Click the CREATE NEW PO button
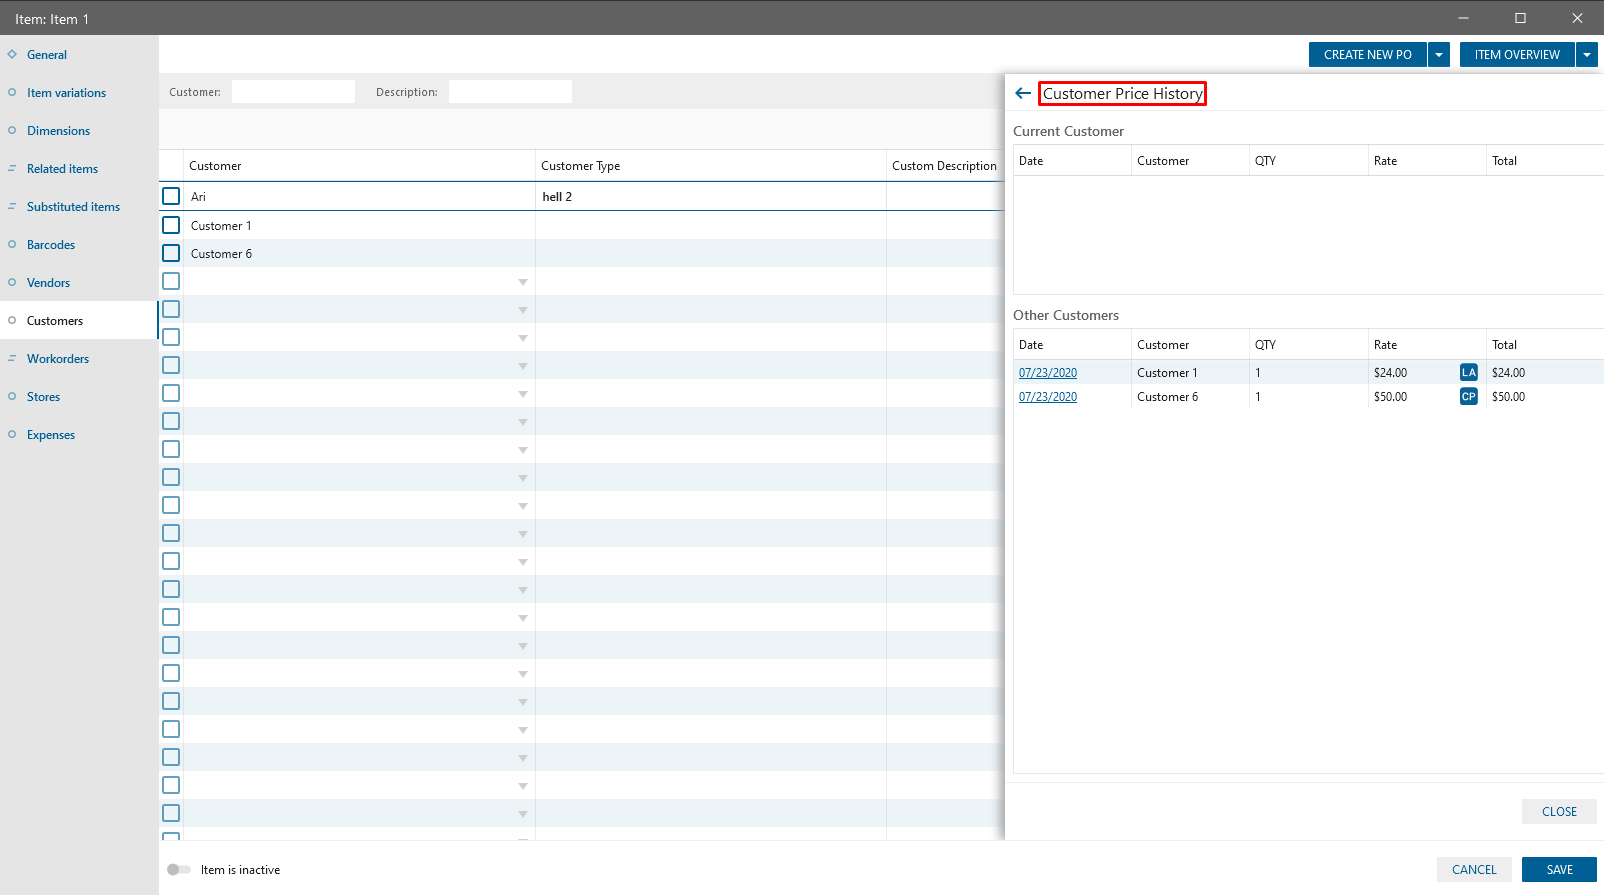This screenshot has height=895, width=1604. pyautogui.click(x=1367, y=55)
